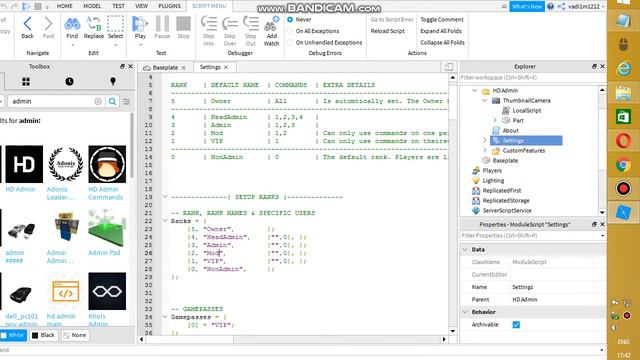Click the What's New button
Viewport: 640px width, 360px height.
[x=527, y=7]
